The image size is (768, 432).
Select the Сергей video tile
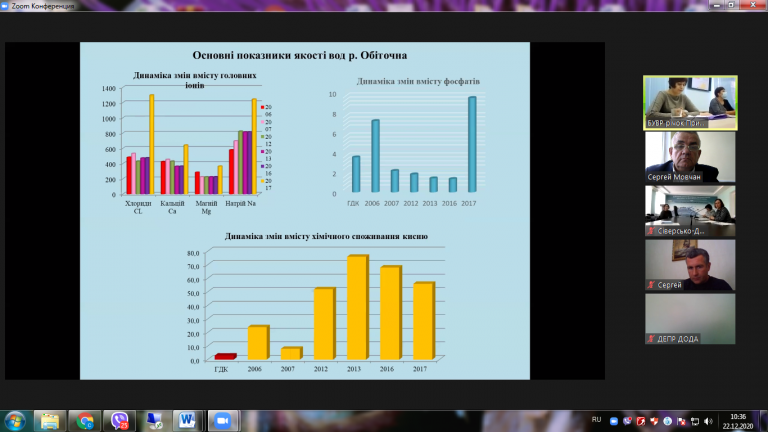pos(690,265)
